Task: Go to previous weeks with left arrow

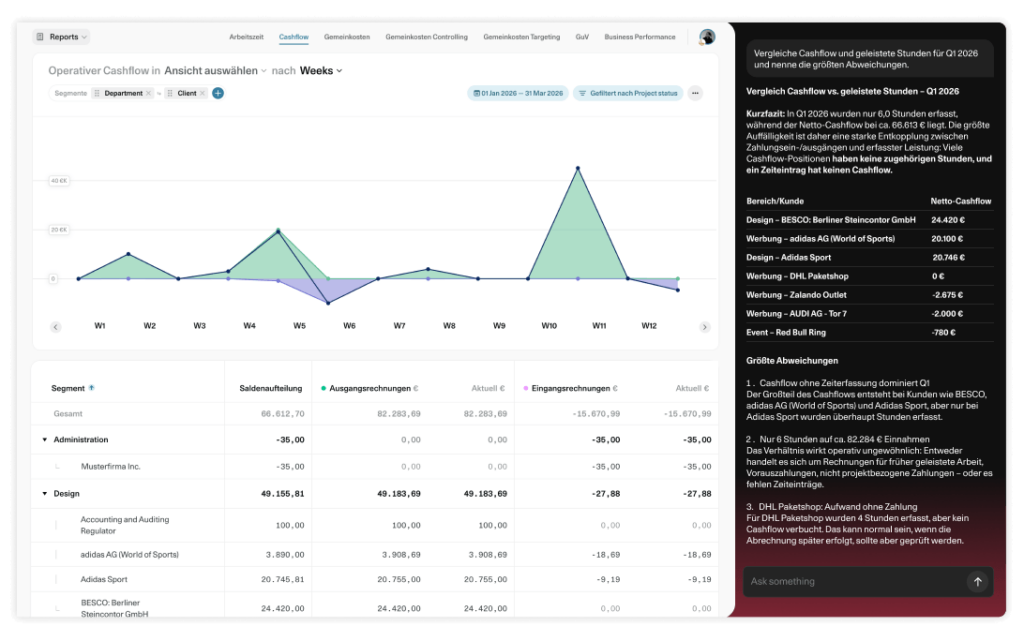Action: 56,327
